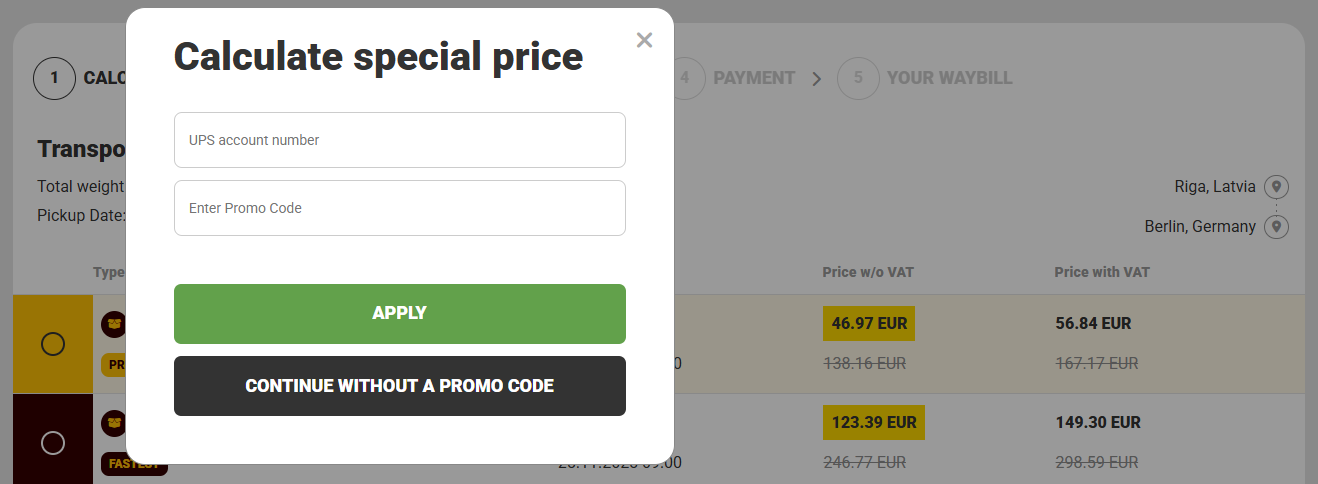This screenshot has height=484, width=1318.
Task: Close the Calculate special price dialog
Action: pos(644,40)
